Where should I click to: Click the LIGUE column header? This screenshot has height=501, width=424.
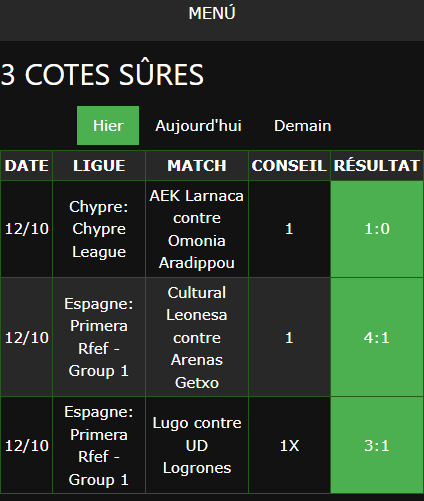coord(99,166)
